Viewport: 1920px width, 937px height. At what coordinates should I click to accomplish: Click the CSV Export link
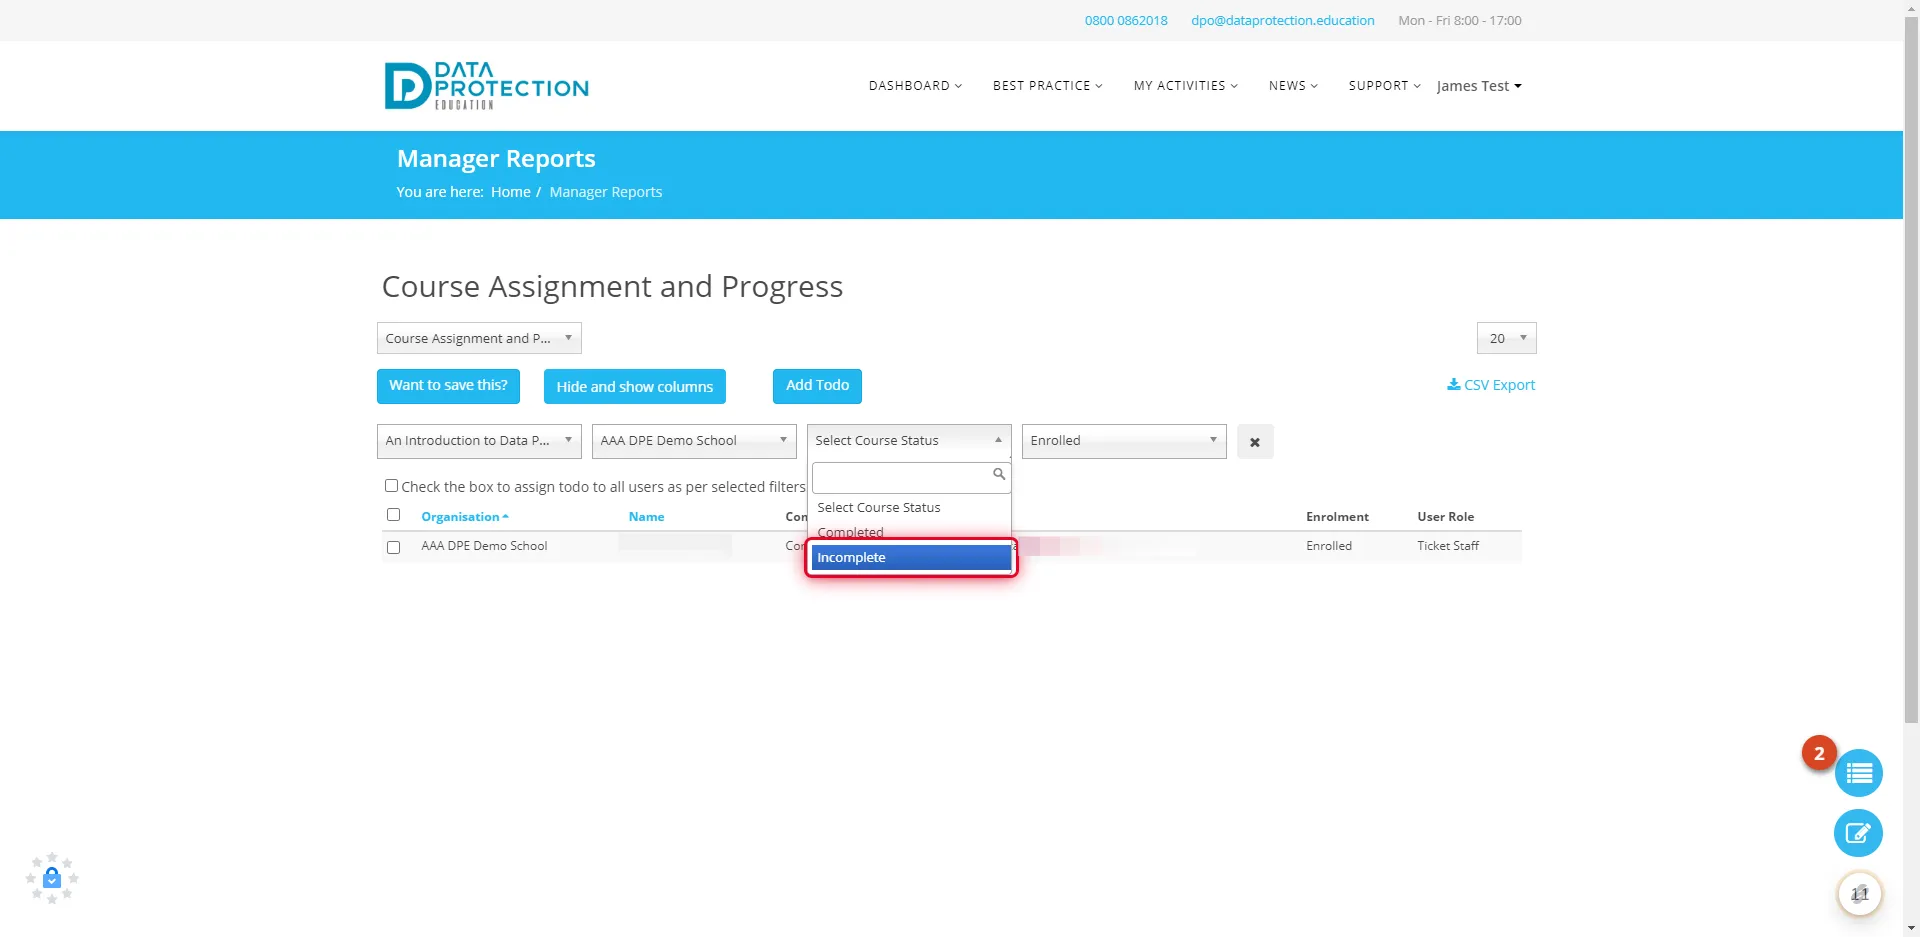coord(1491,385)
